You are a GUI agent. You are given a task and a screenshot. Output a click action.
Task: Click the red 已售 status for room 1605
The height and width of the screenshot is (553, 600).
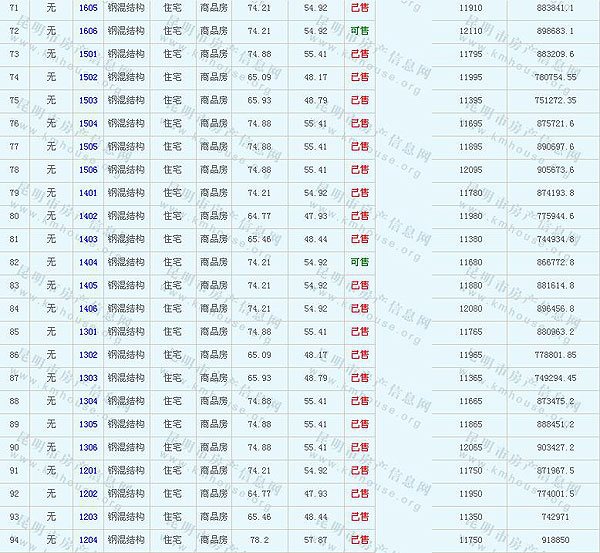coord(360,8)
